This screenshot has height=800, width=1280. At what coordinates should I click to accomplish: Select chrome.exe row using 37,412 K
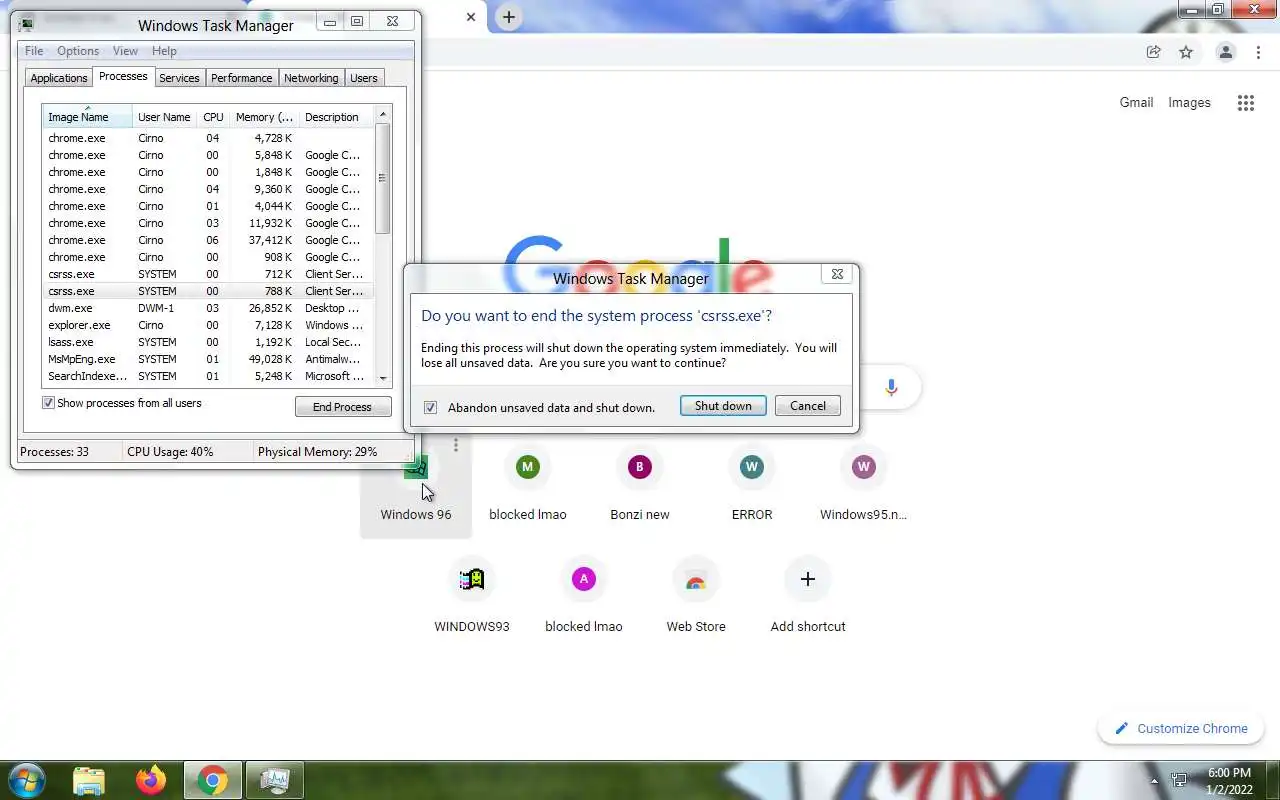click(208, 240)
